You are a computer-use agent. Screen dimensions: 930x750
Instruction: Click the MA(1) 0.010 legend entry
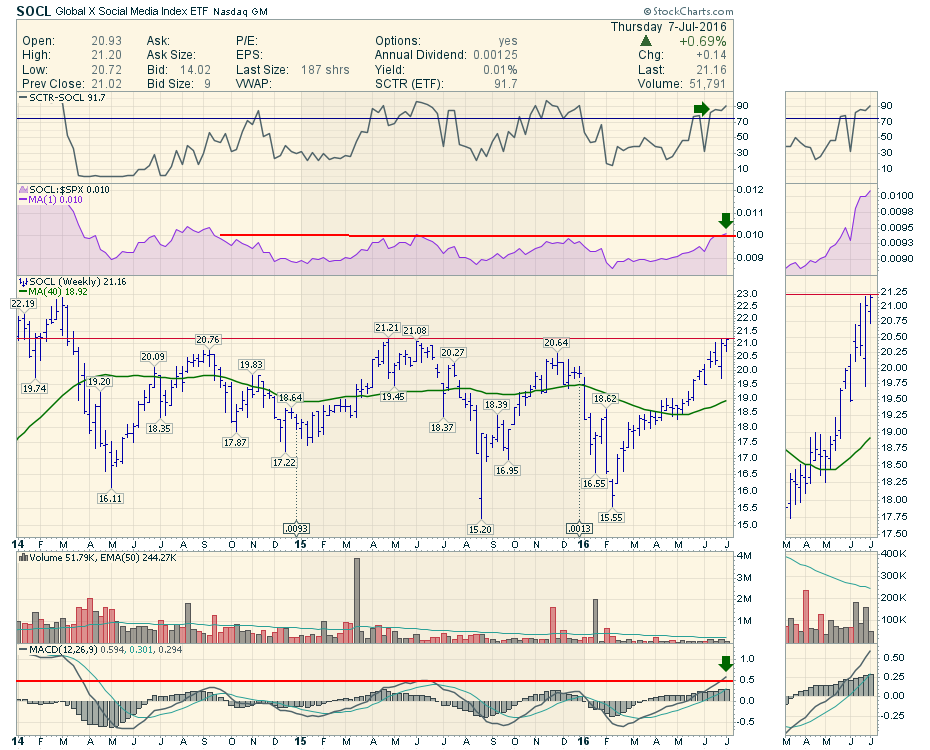(51, 200)
